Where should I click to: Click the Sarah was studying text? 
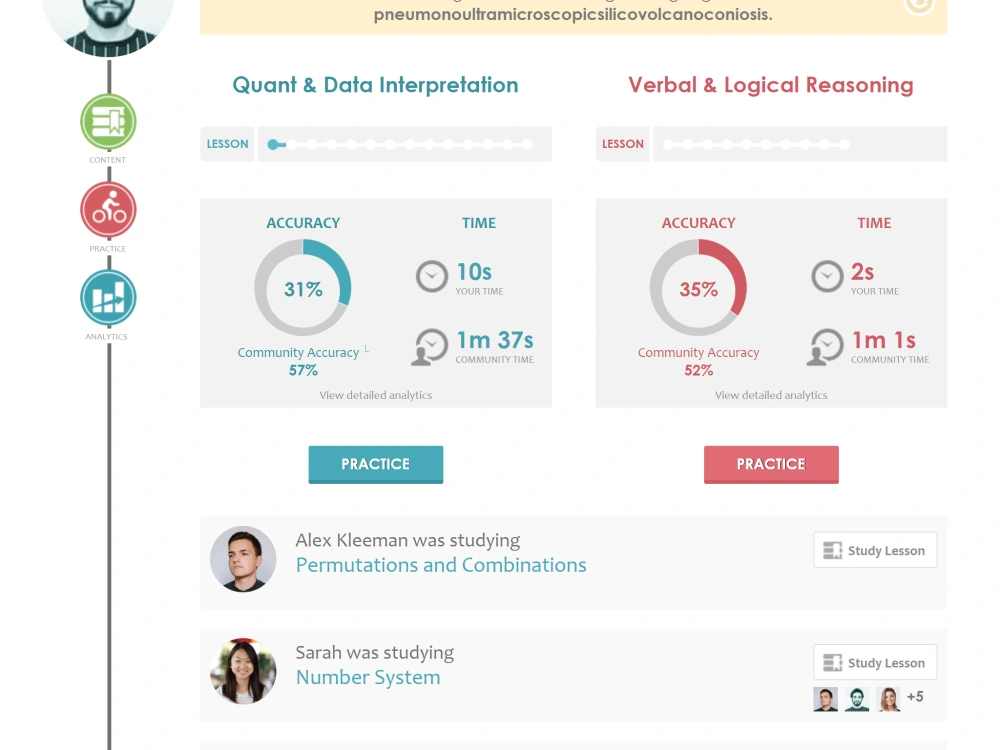[374, 652]
